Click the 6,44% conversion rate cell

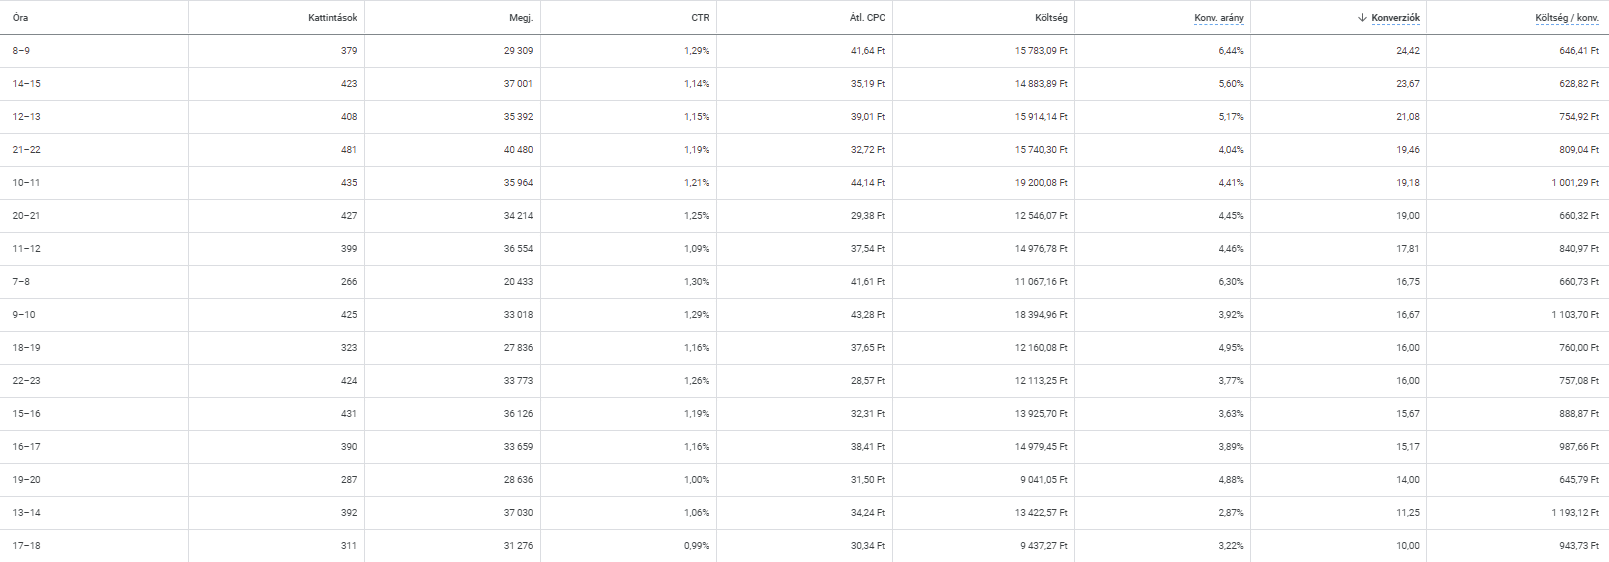point(1231,51)
